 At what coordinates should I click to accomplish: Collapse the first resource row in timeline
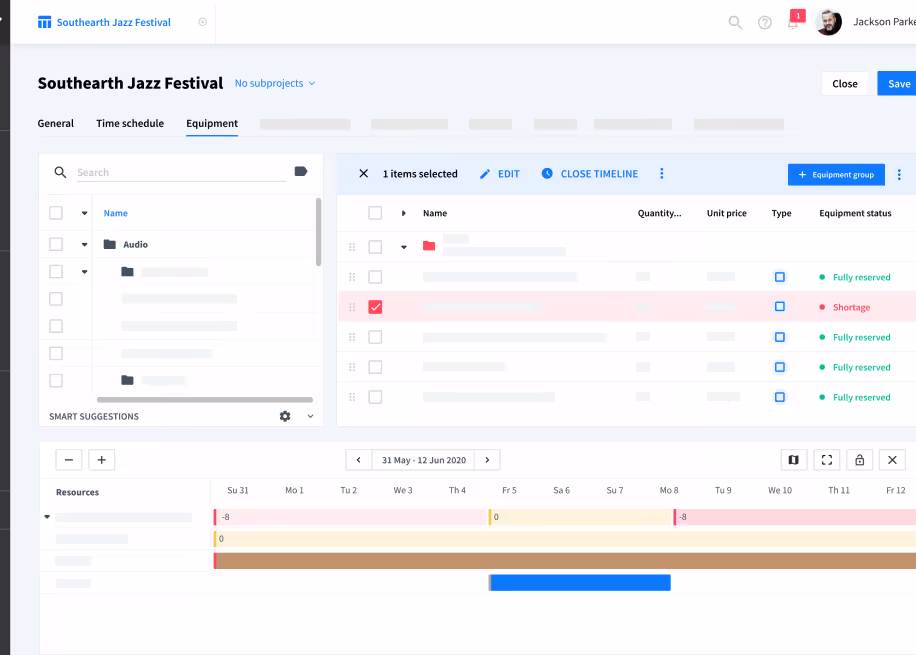tap(47, 517)
